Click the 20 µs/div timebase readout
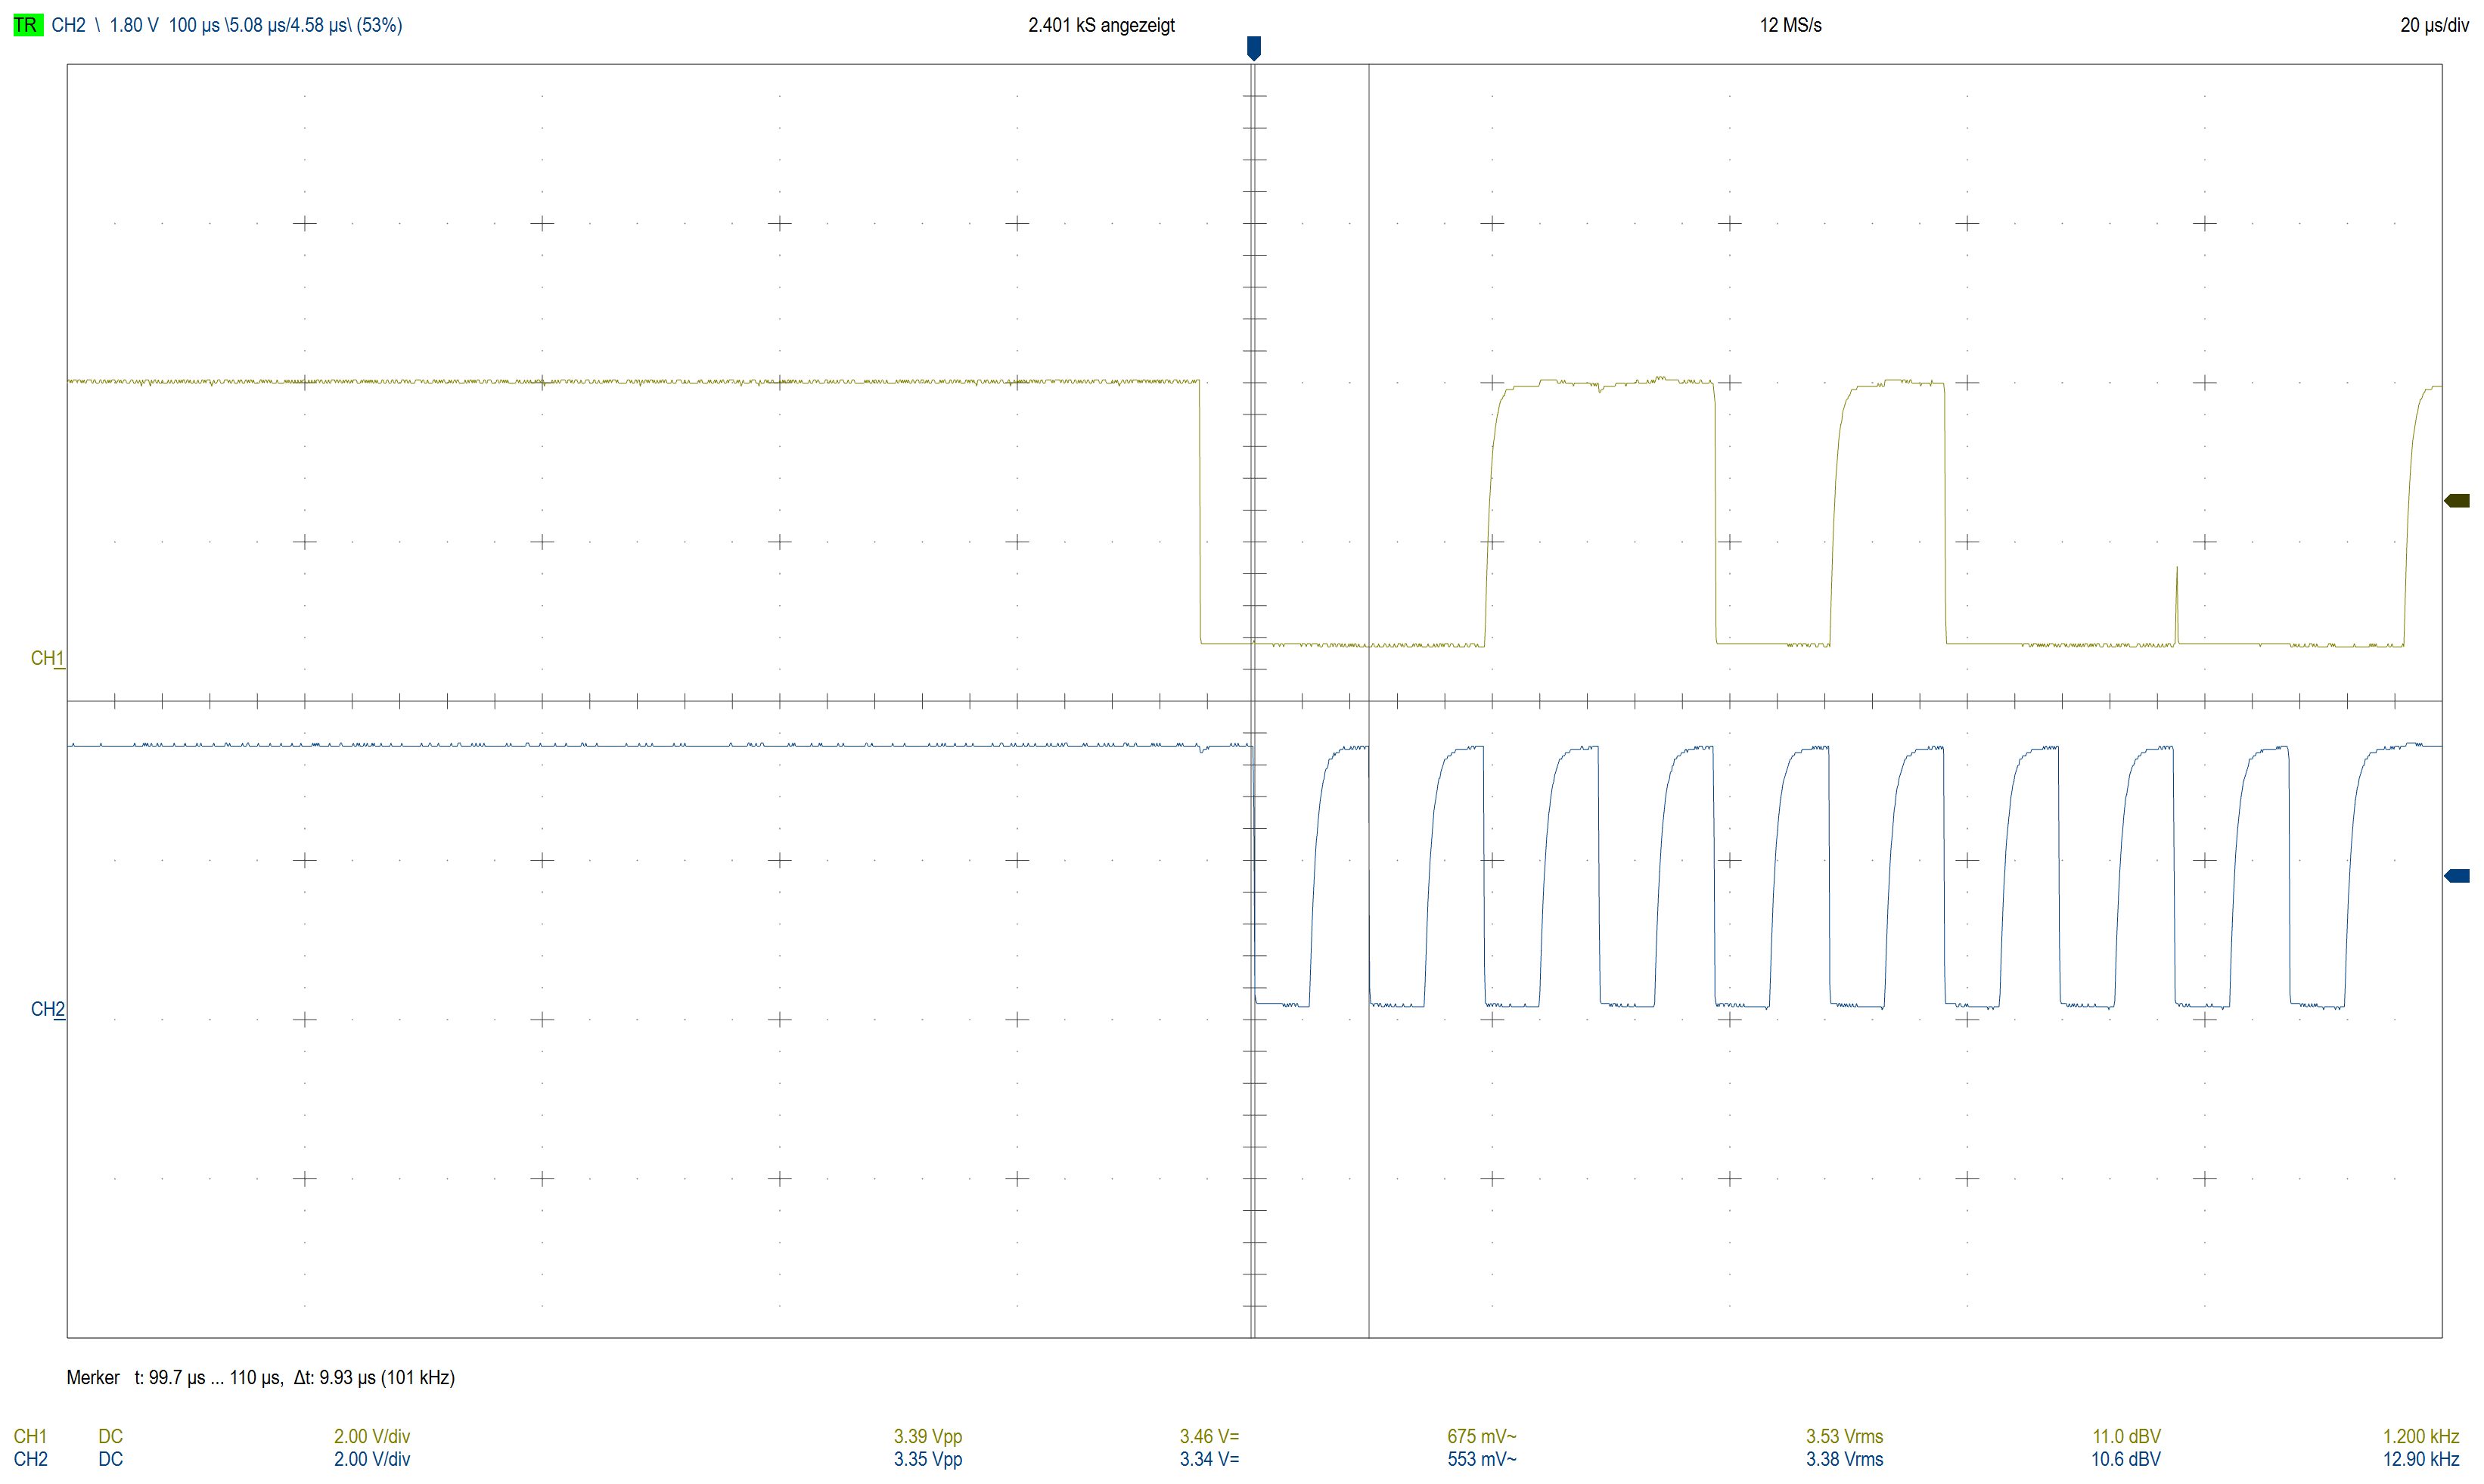 tap(2434, 25)
